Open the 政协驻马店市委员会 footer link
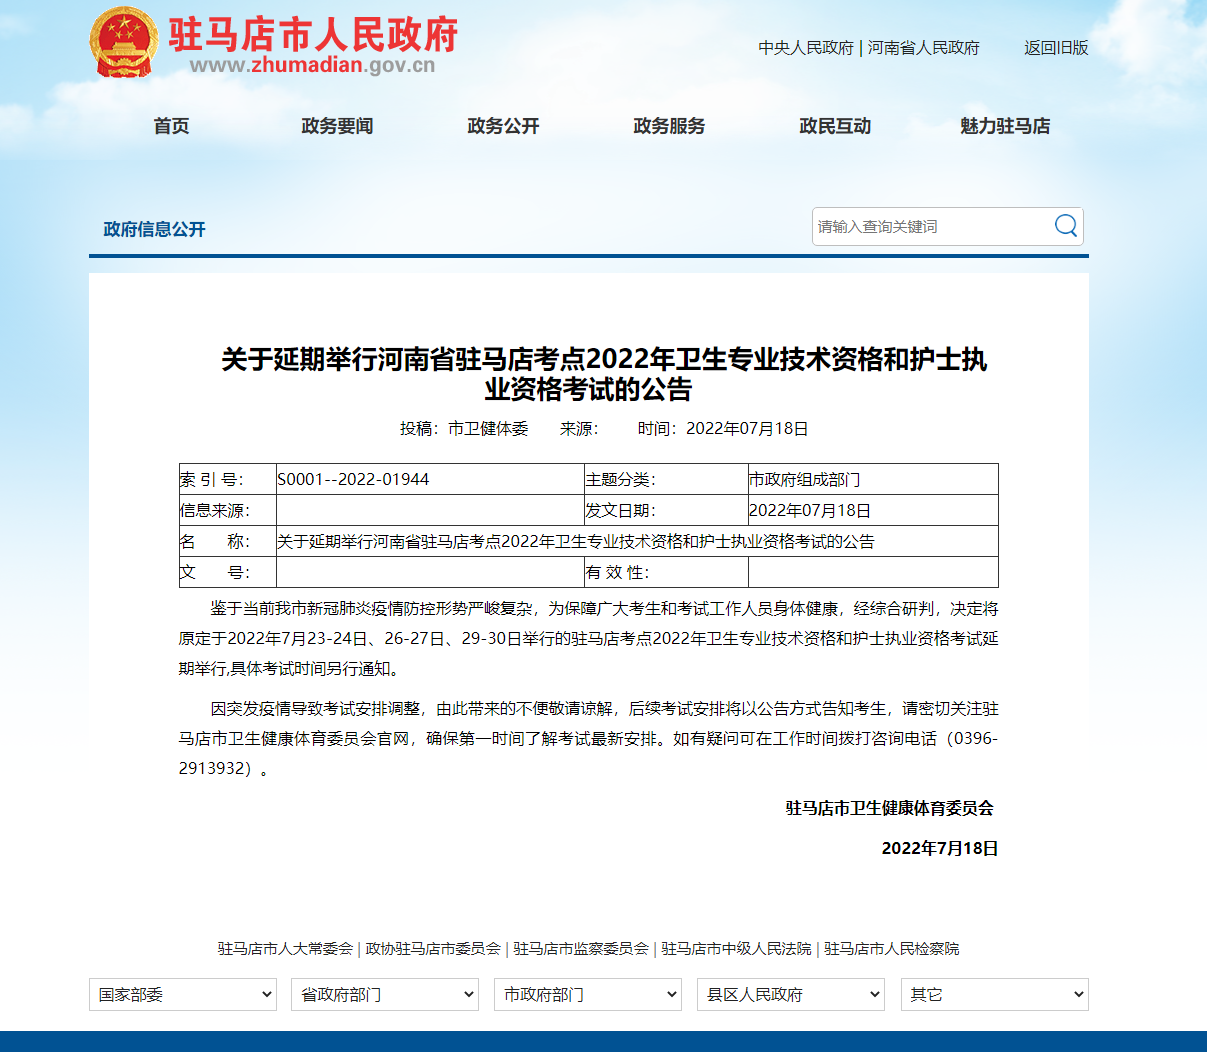 click(x=433, y=949)
